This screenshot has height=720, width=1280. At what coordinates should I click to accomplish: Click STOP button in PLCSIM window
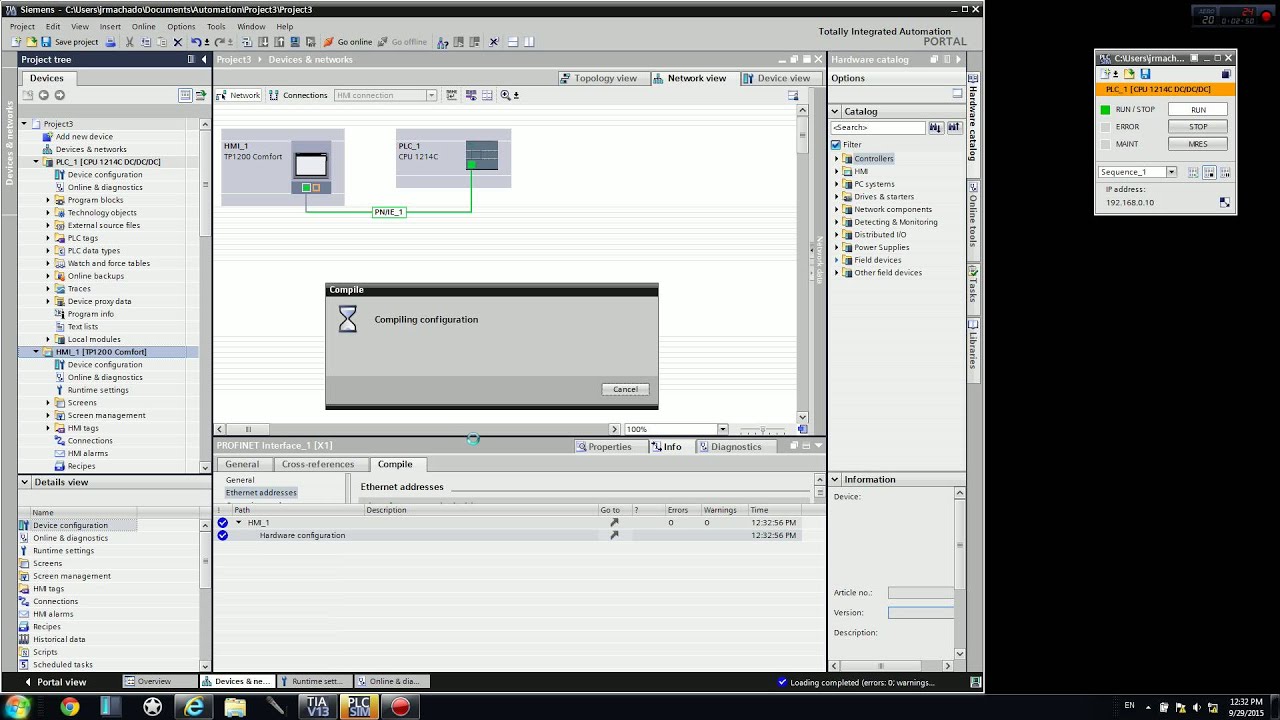(1198, 127)
